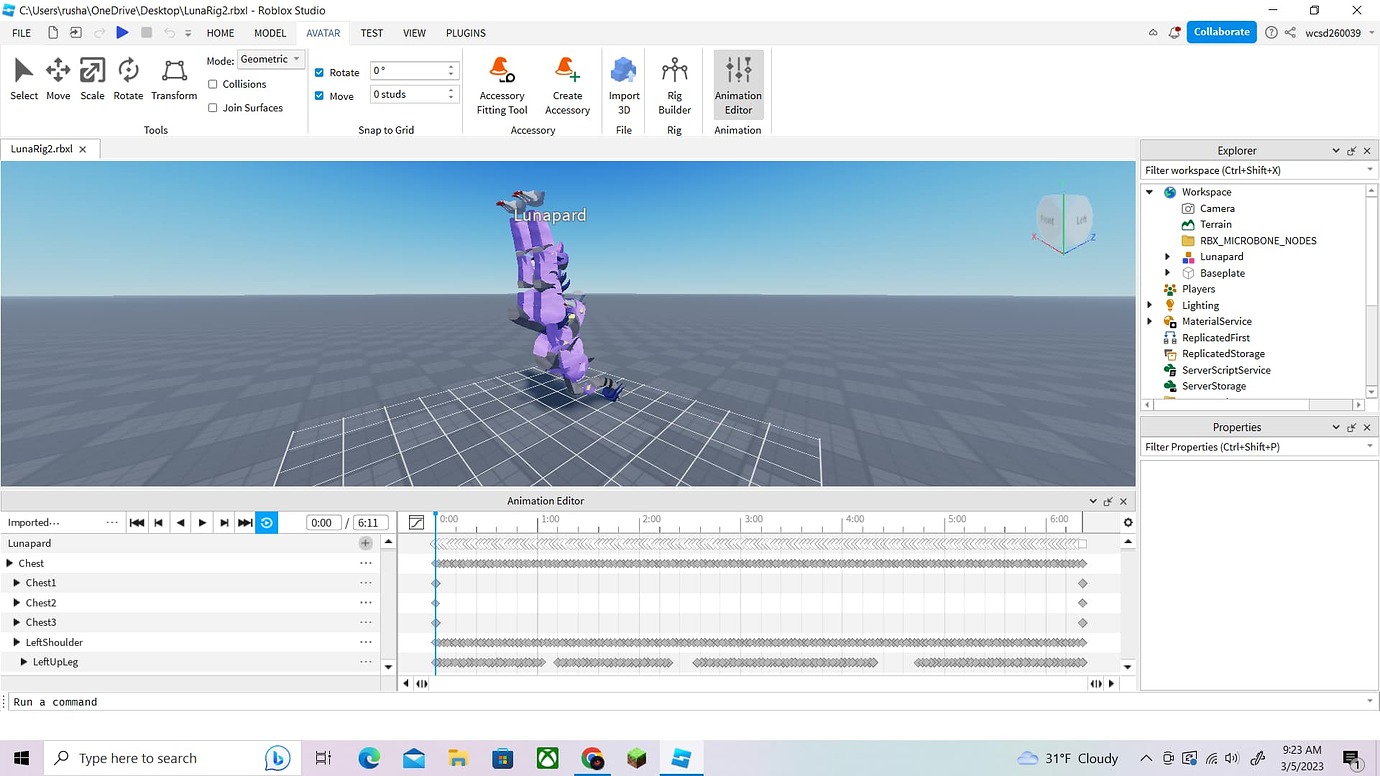This screenshot has height=776, width=1380.
Task: Click the Filter workspace search box
Action: [1258, 170]
